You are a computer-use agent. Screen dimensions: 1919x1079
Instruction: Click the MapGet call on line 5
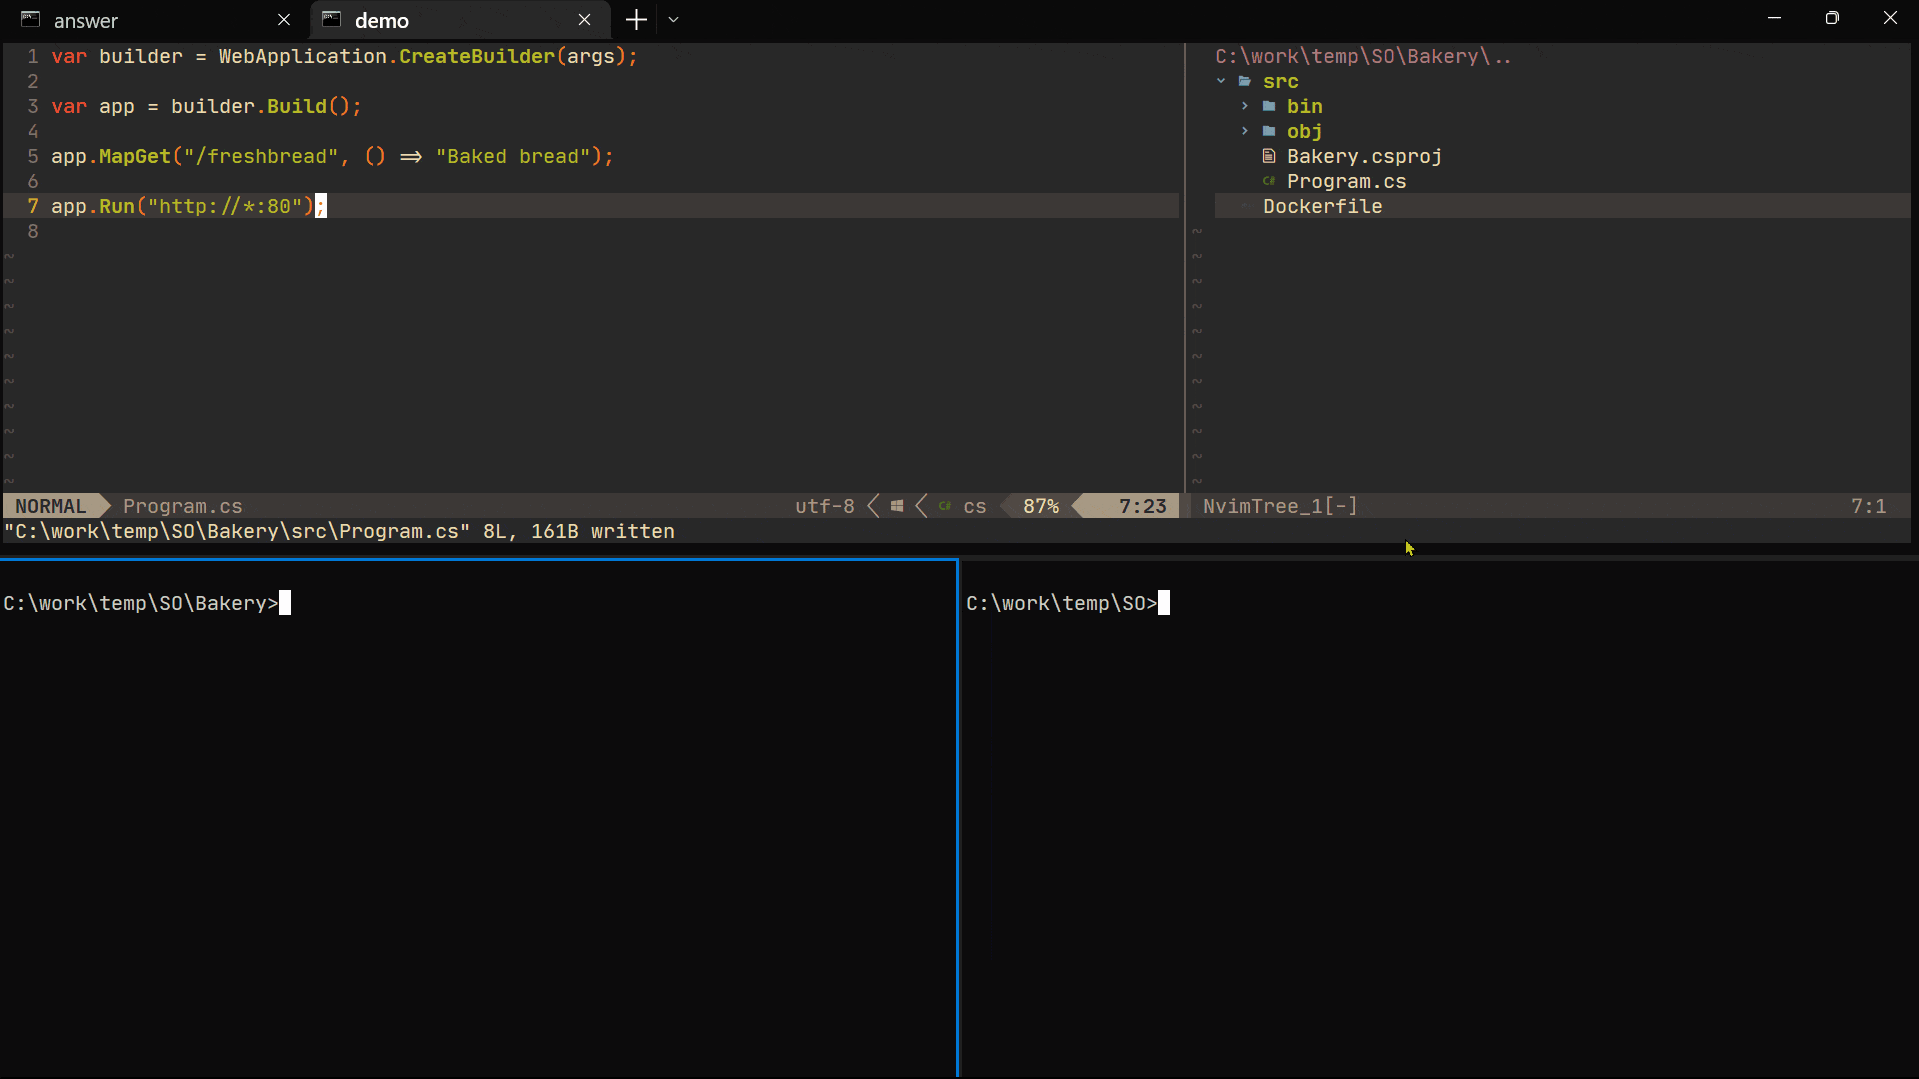coord(135,156)
